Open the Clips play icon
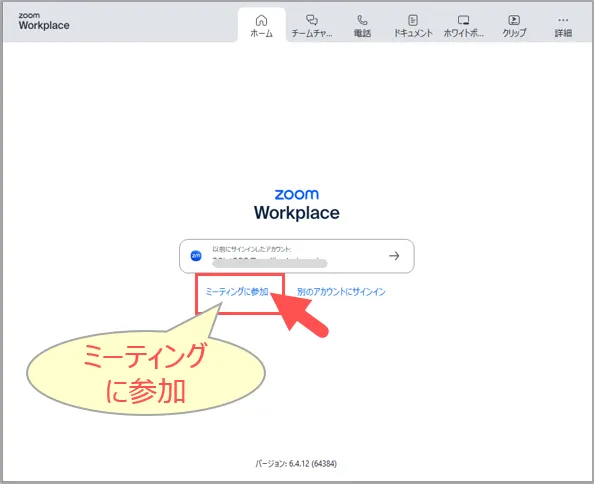594x484 pixels. pyautogui.click(x=514, y=20)
